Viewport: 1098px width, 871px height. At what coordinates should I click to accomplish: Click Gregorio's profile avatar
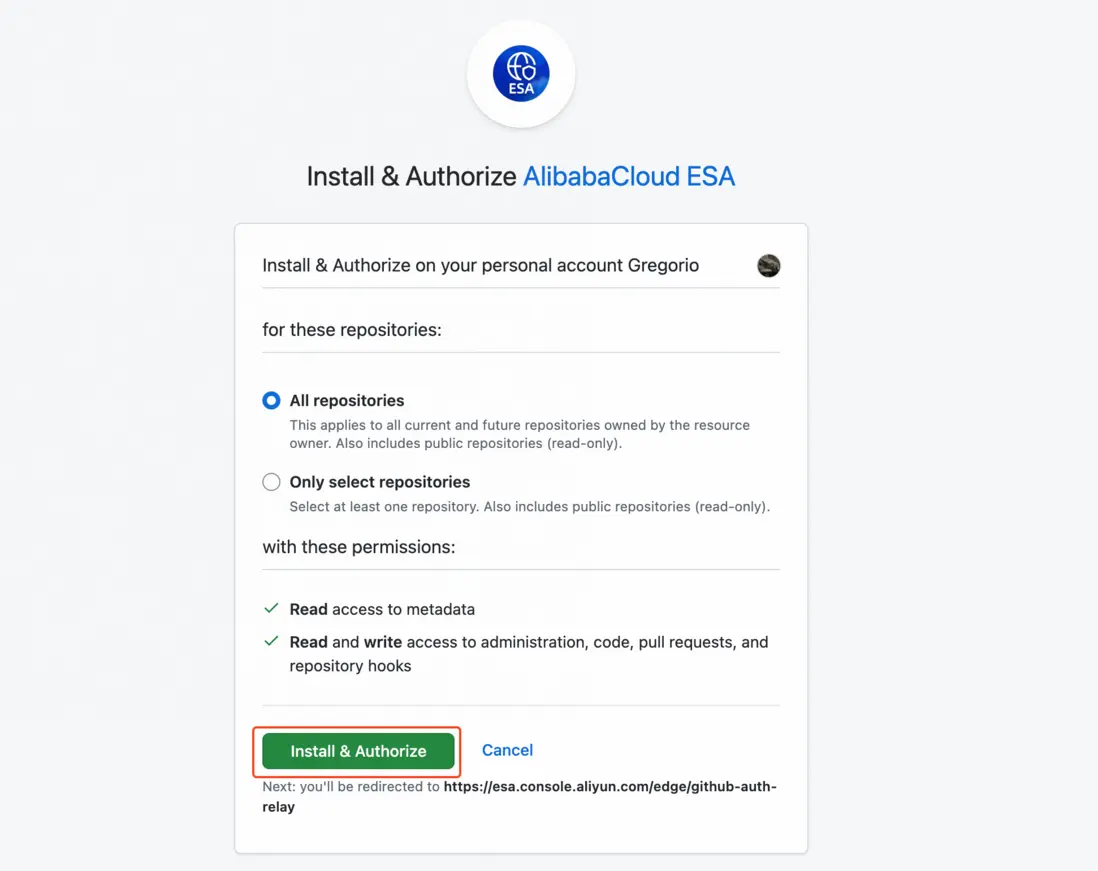pyautogui.click(x=768, y=265)
